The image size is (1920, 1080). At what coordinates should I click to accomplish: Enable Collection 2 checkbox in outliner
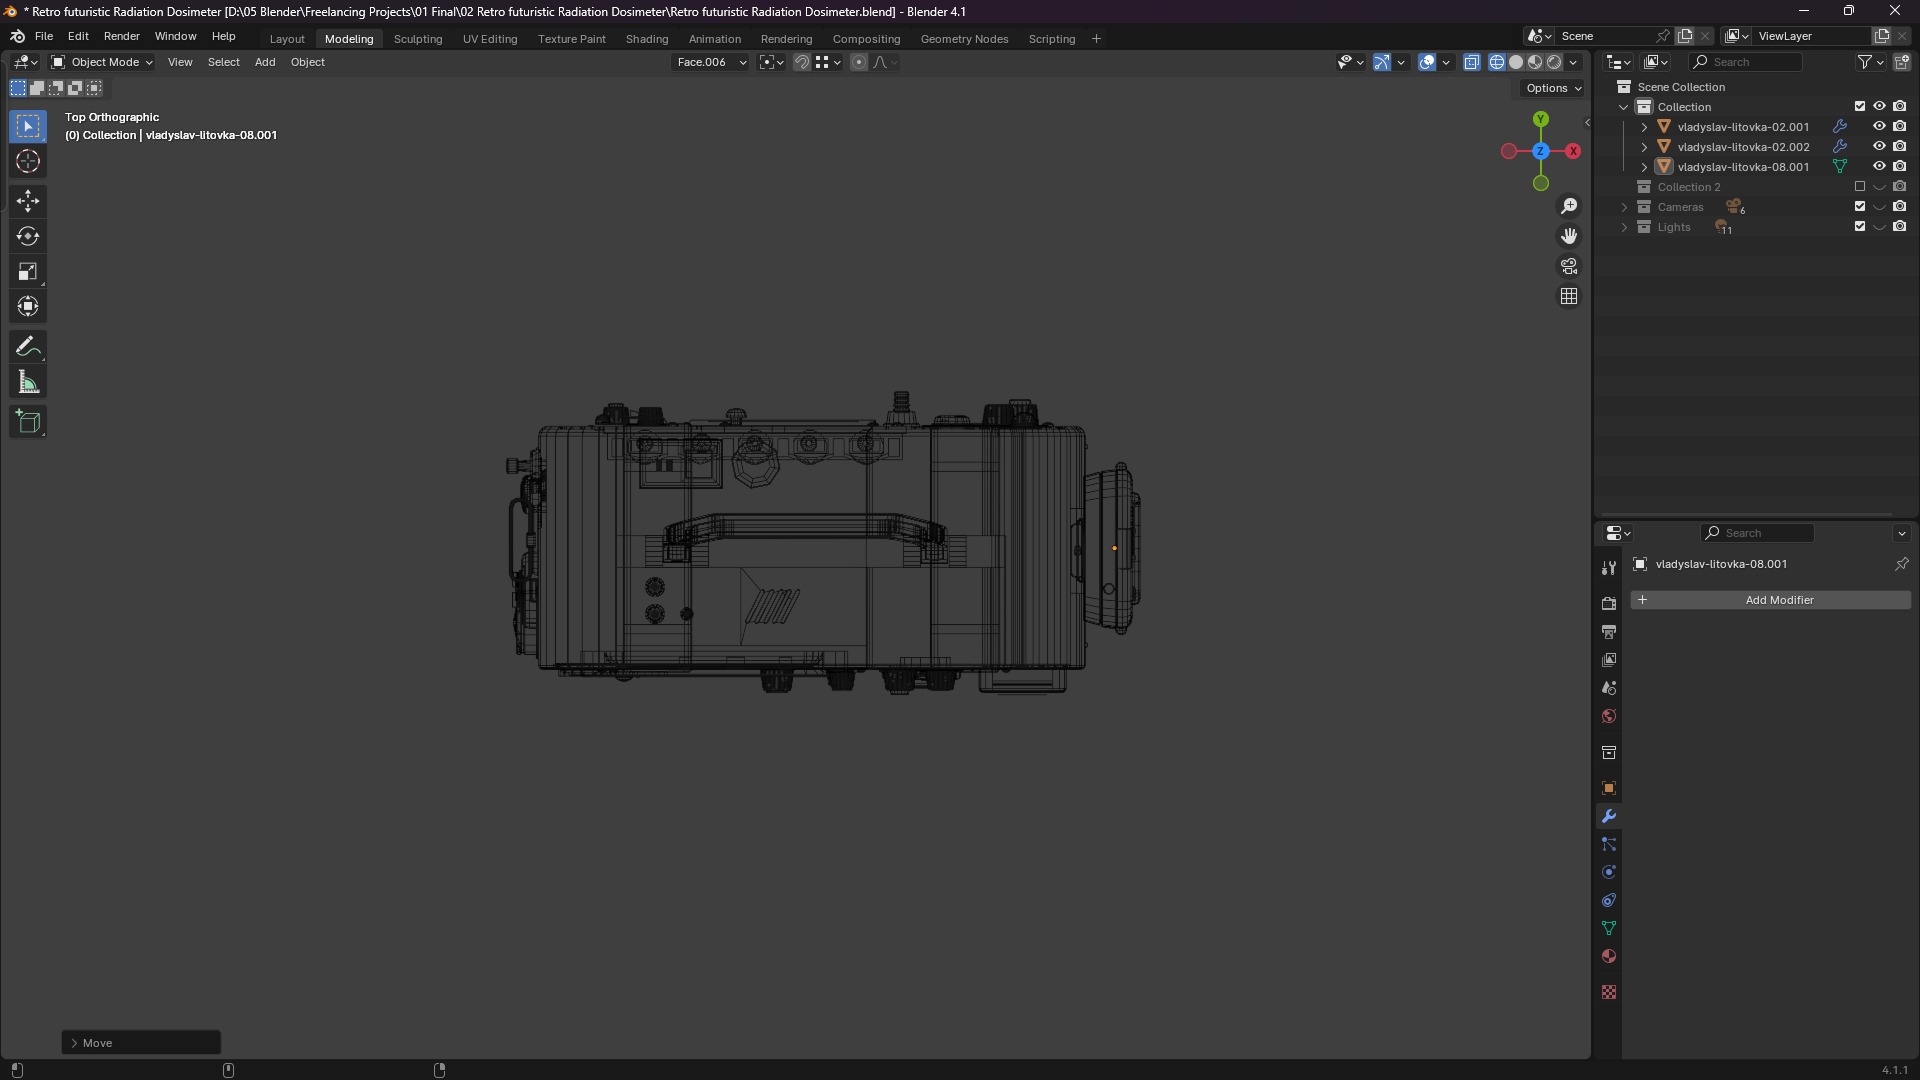pyautogui.click(x=1860, y=187)
